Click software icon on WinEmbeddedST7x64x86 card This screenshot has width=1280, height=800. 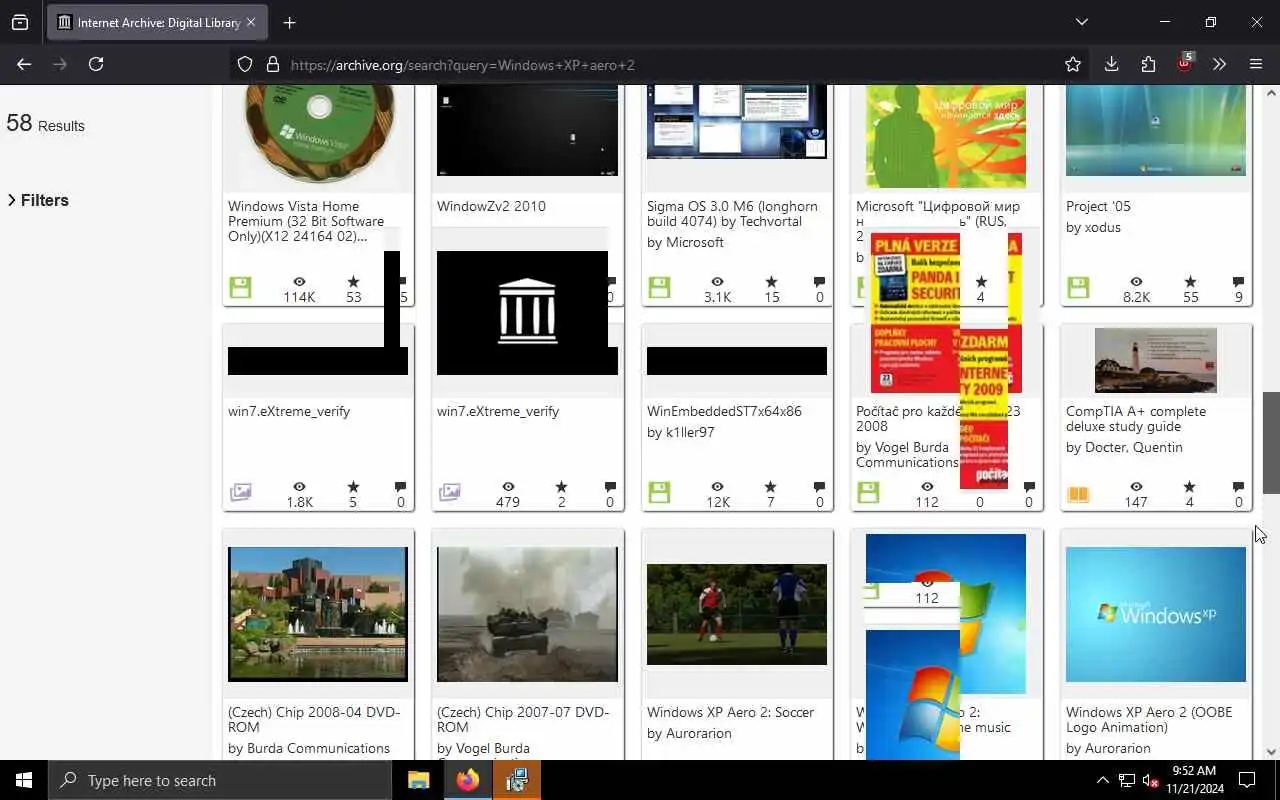tap(659, 492)
